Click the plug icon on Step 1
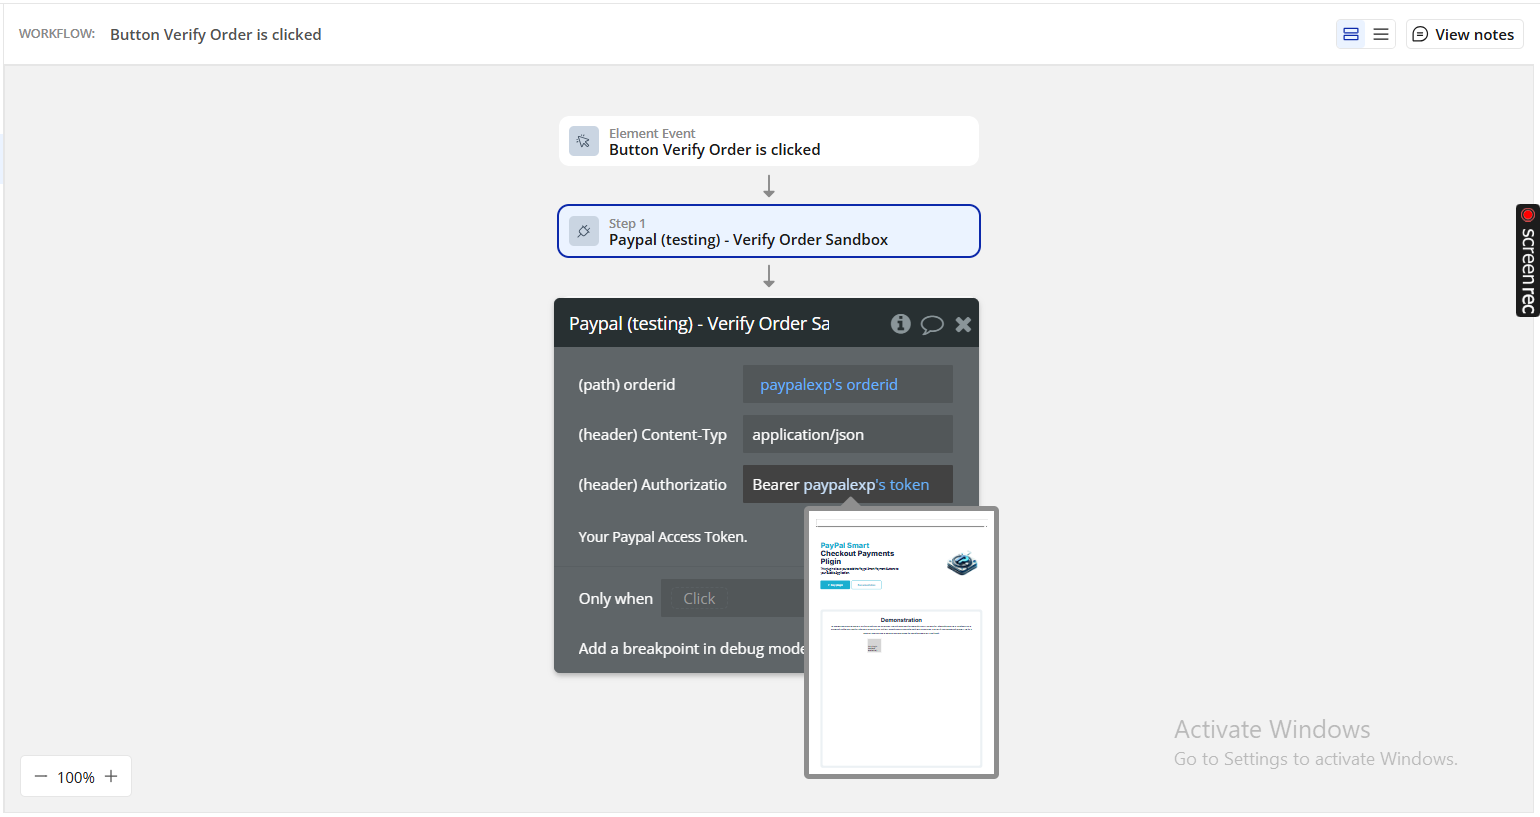Image resolution: width=1540 pixels, height=817 pixels. [x=584, y=231]
